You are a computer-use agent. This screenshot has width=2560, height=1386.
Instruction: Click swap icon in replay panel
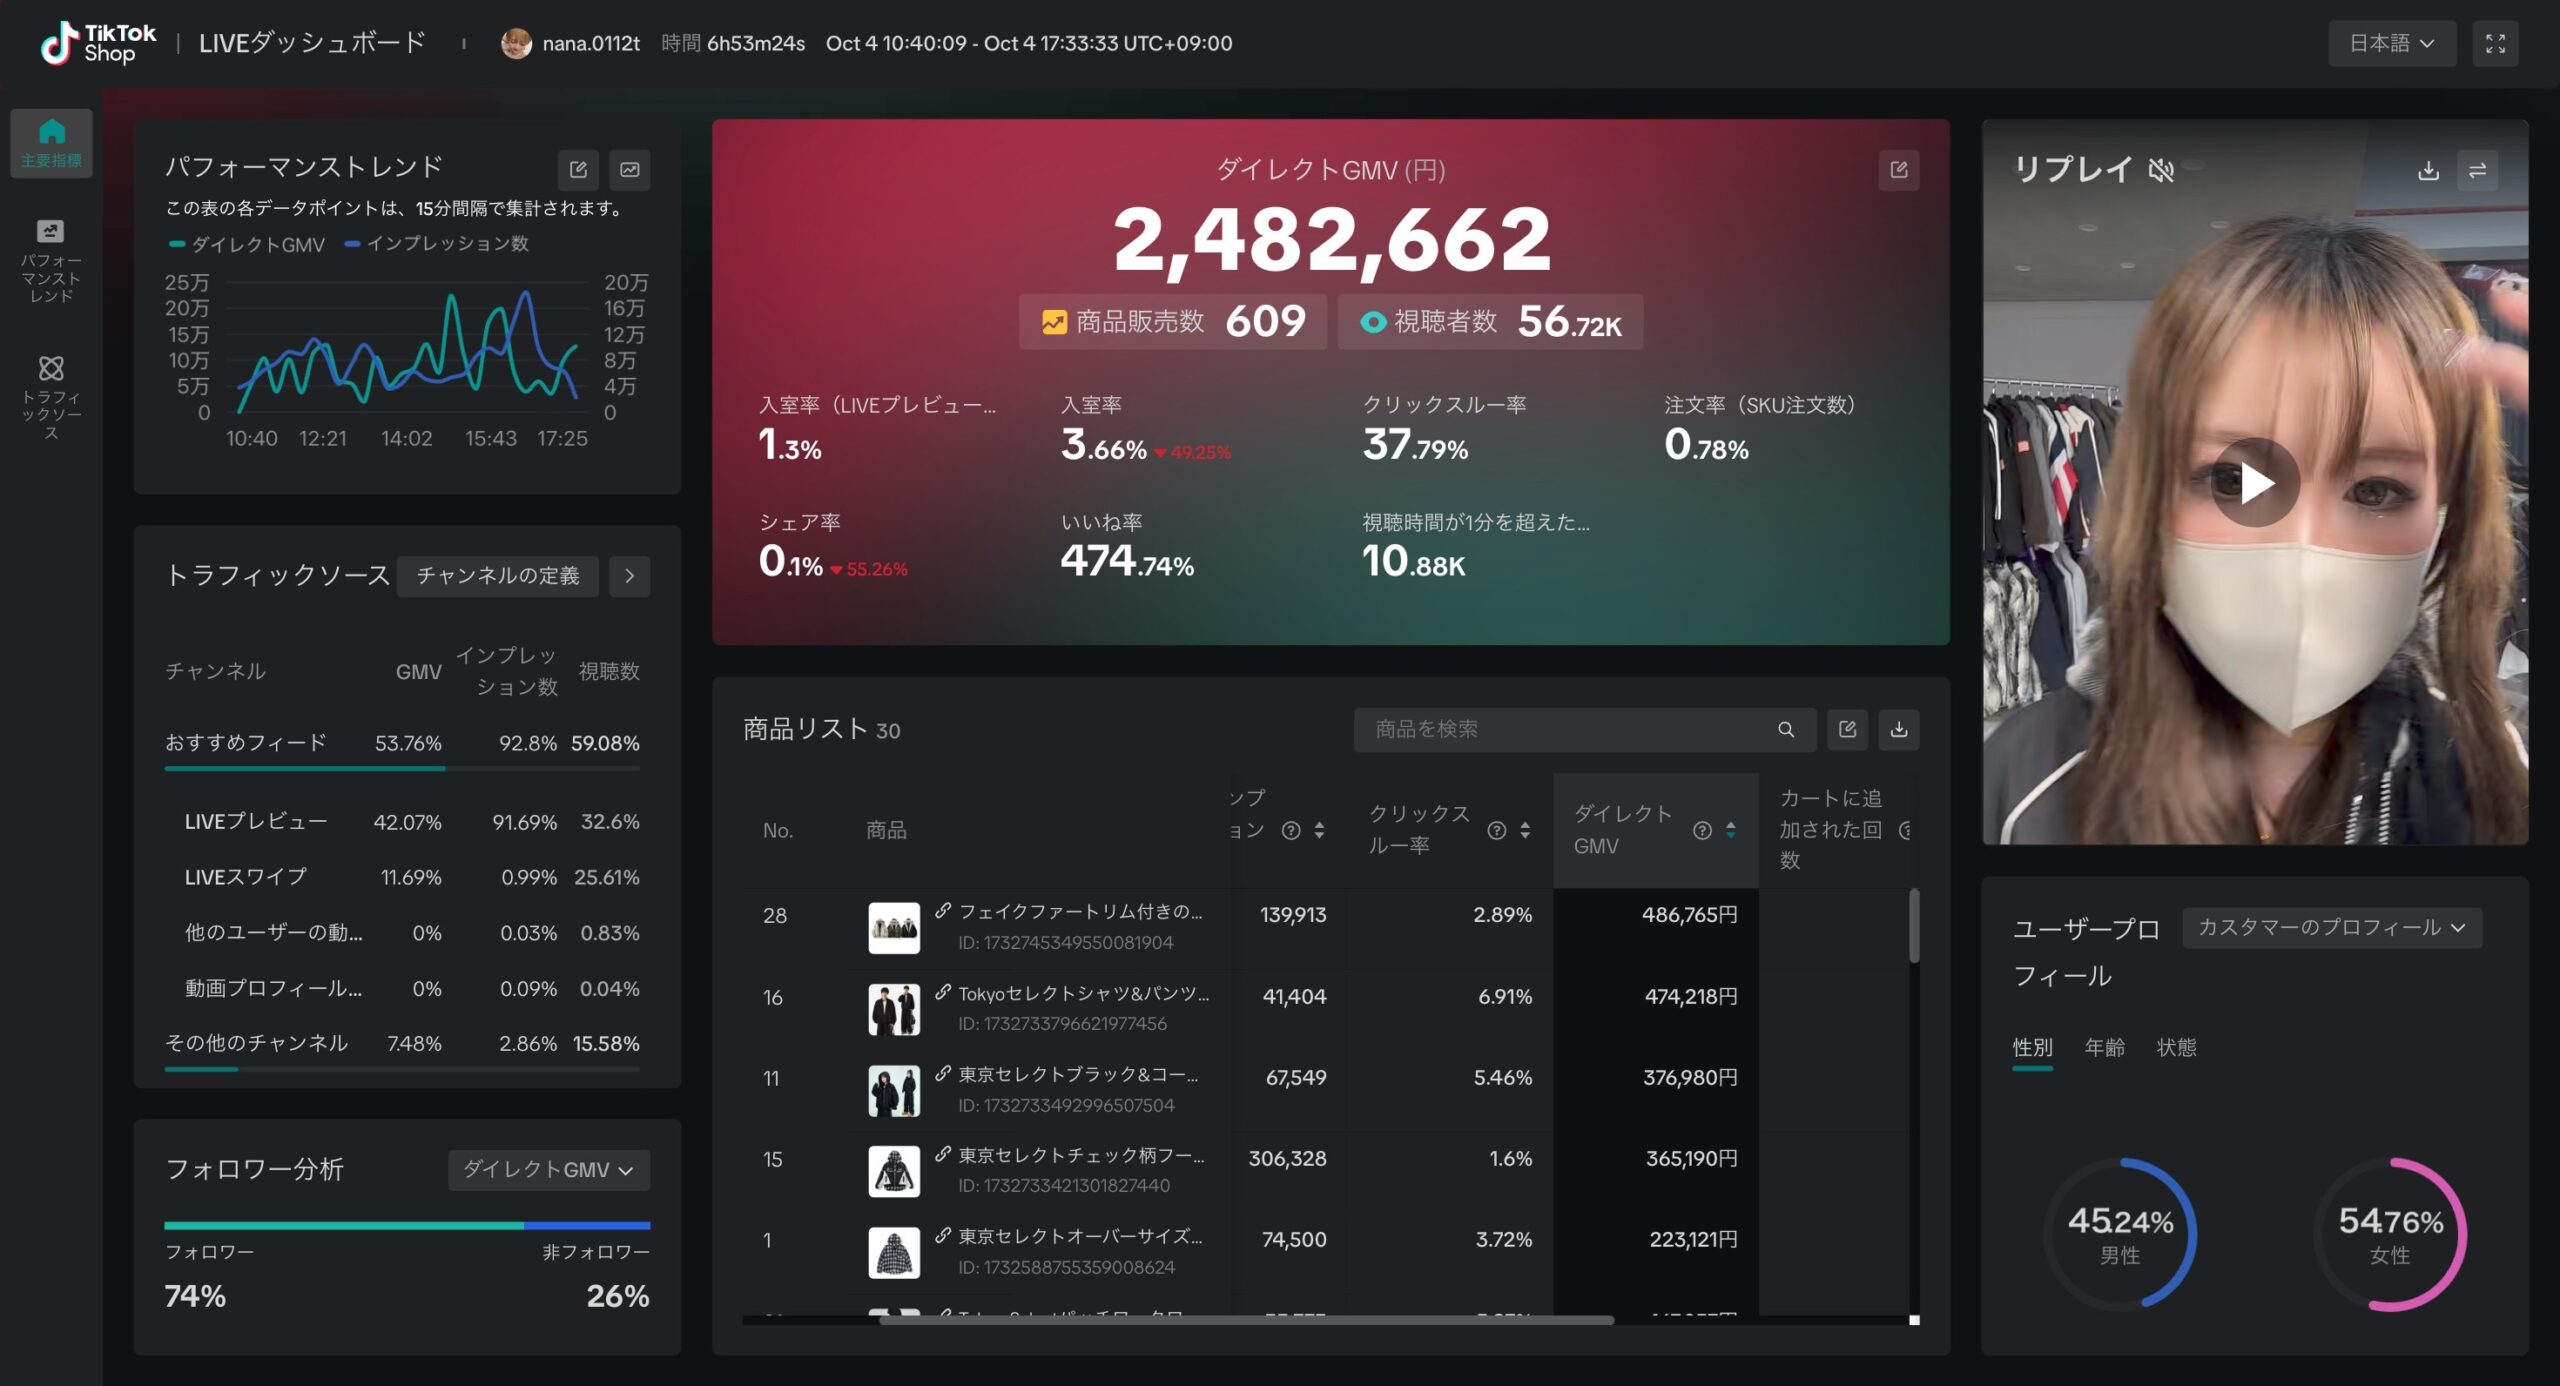pos(2477,171)
